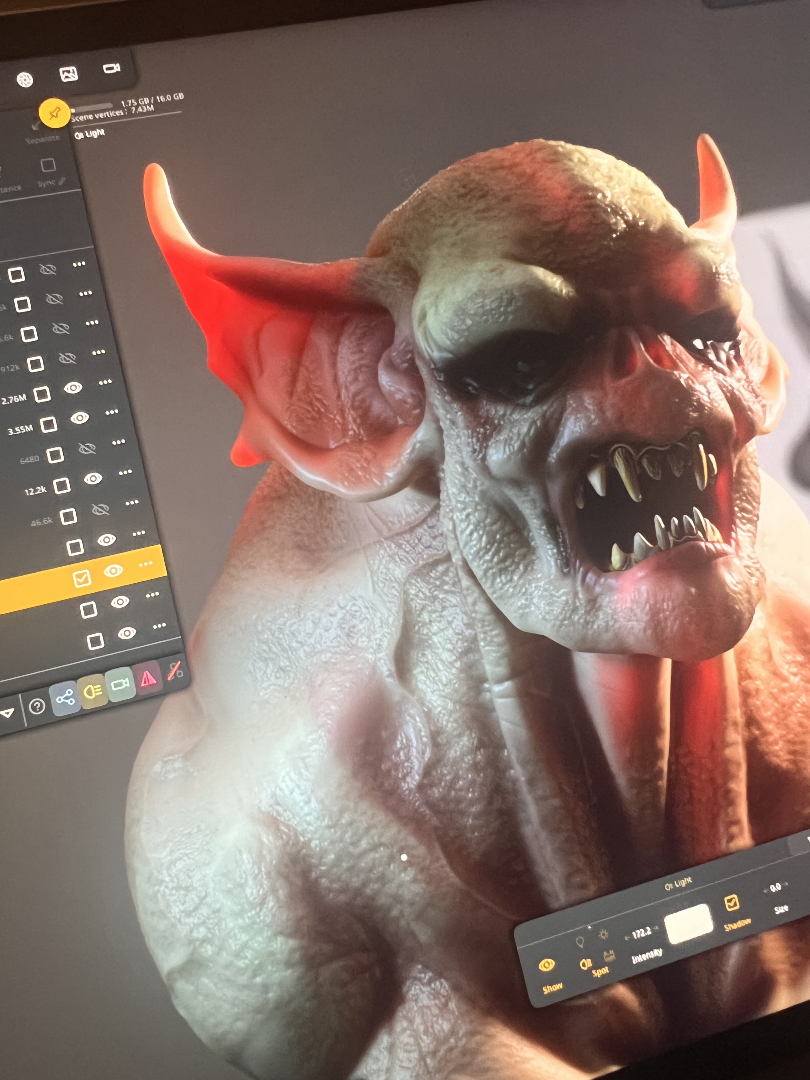Toggle the Show eye in the Light panel
The image size is (810, 1080).
pos(548,965)
